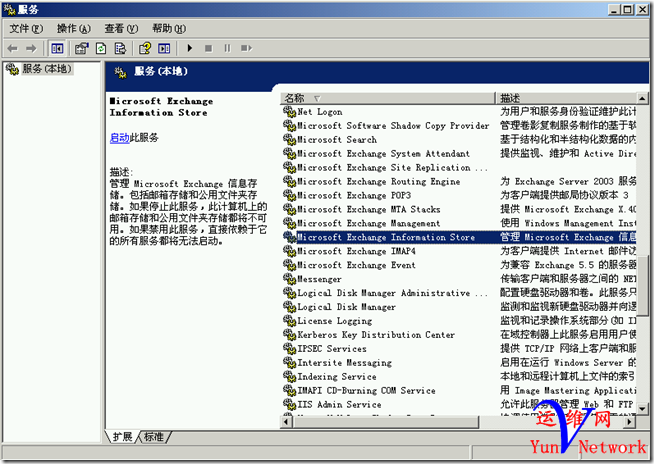654x464 pixels.
Task: Click icon beside Kerberos Key Distribution Center
Action: point(289,335)
